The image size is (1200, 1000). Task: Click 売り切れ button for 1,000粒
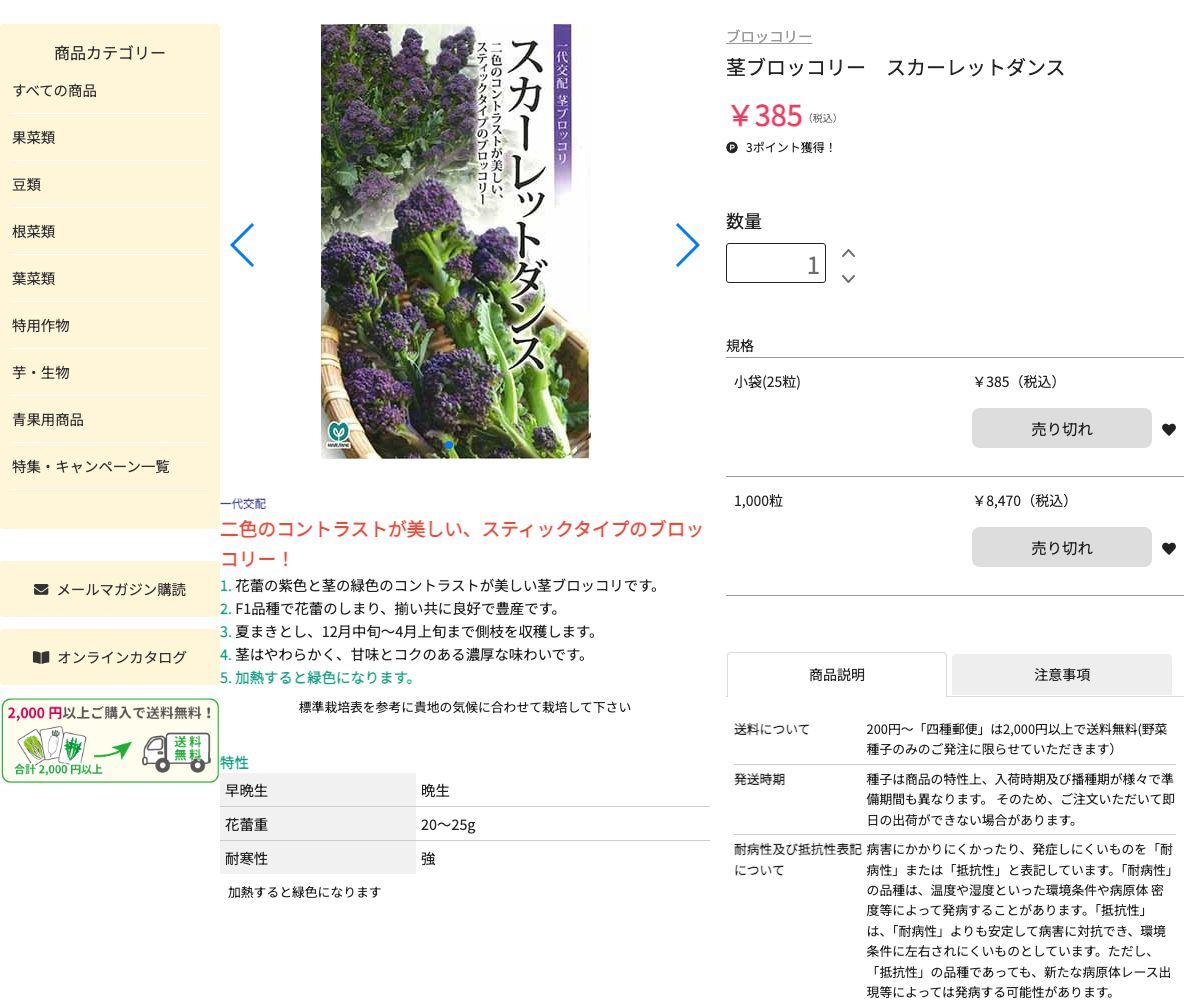(x=1061, y=548)
